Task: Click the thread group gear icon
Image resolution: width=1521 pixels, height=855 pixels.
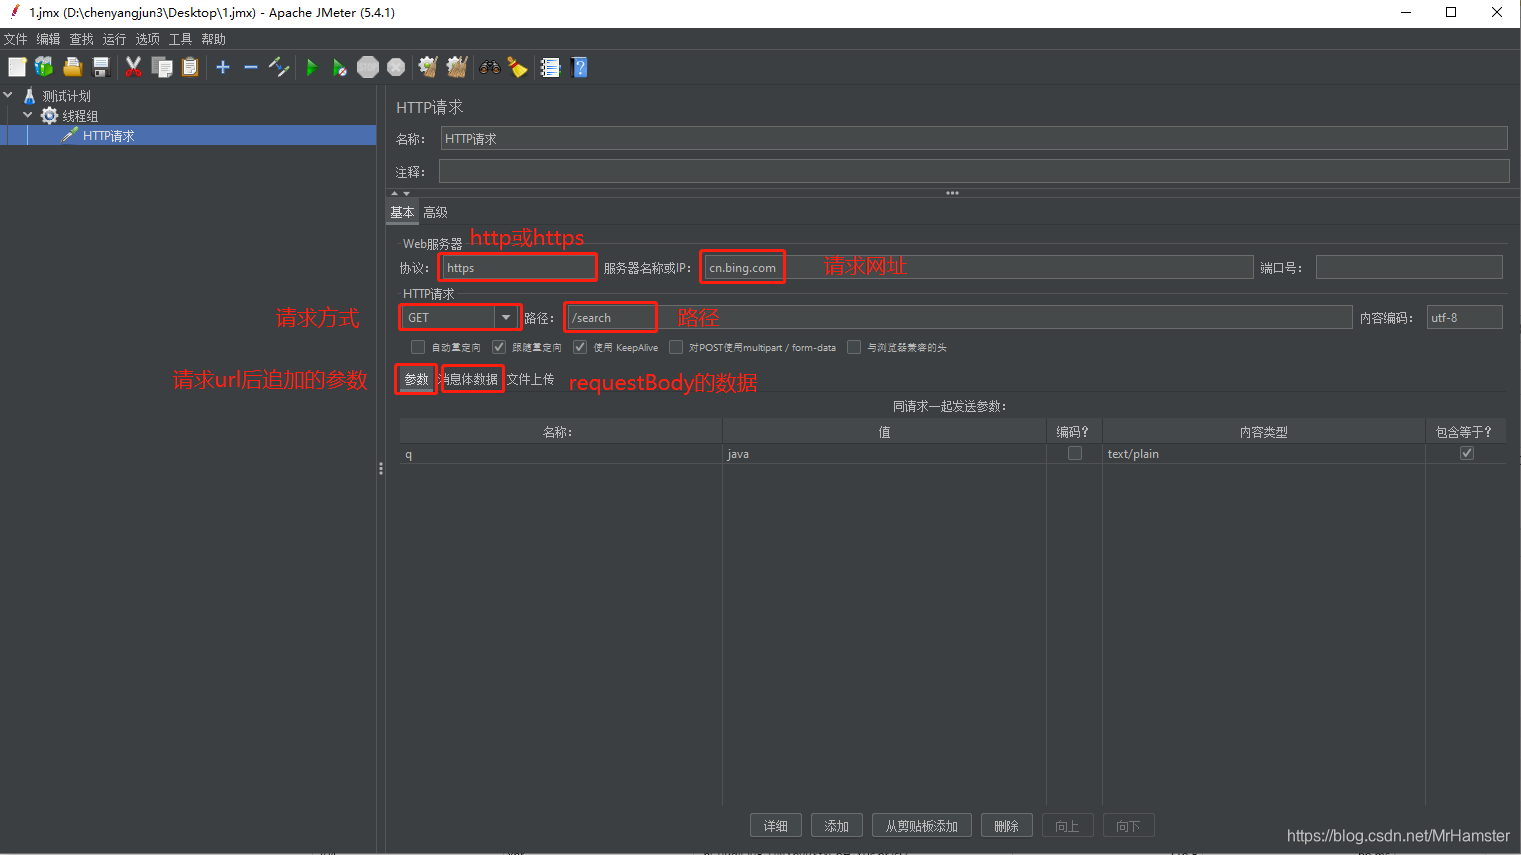Action: (x=49, y=116)
